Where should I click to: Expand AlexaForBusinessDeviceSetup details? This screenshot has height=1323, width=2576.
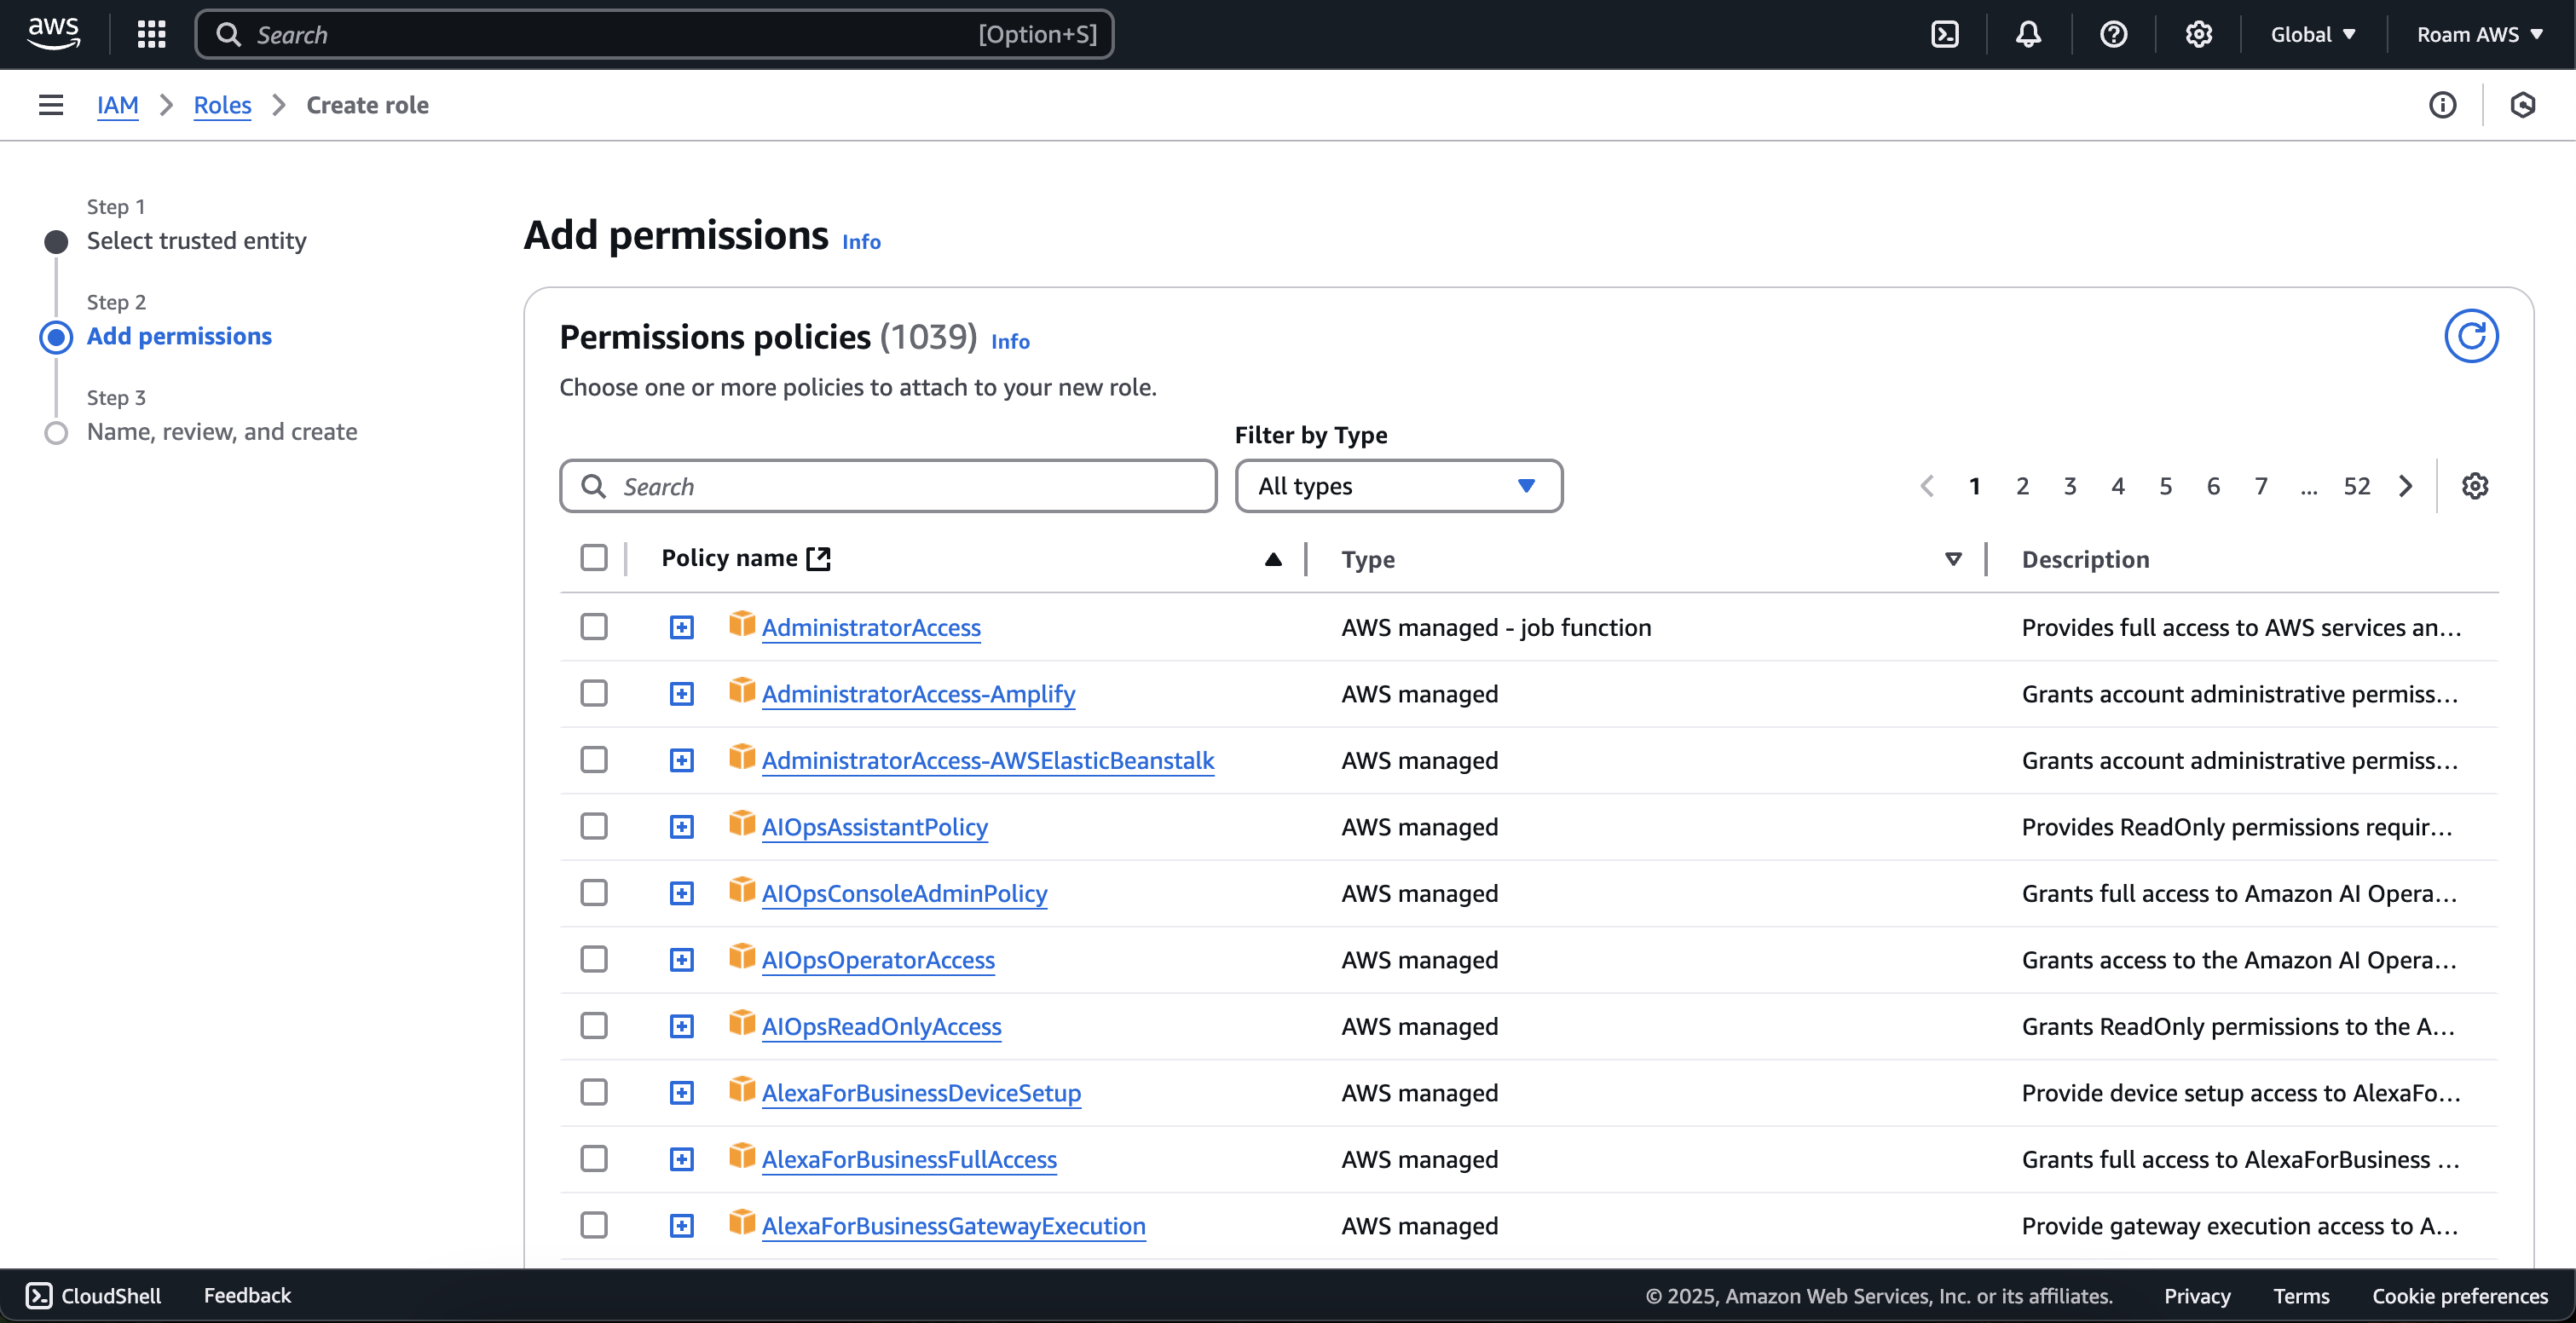[x=682, y=1093]
